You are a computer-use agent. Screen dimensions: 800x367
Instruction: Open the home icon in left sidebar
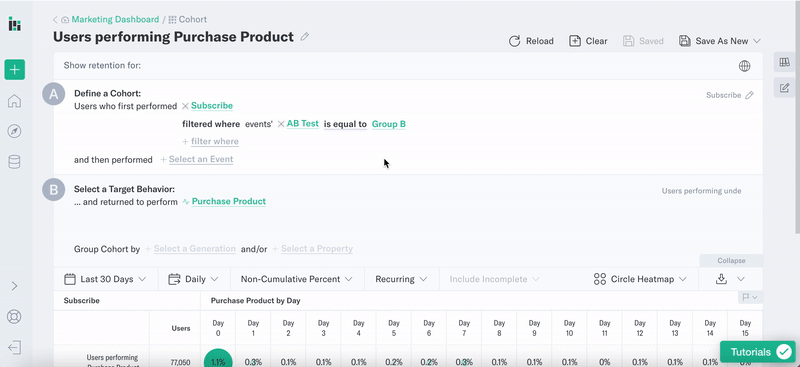coord(14,101)
